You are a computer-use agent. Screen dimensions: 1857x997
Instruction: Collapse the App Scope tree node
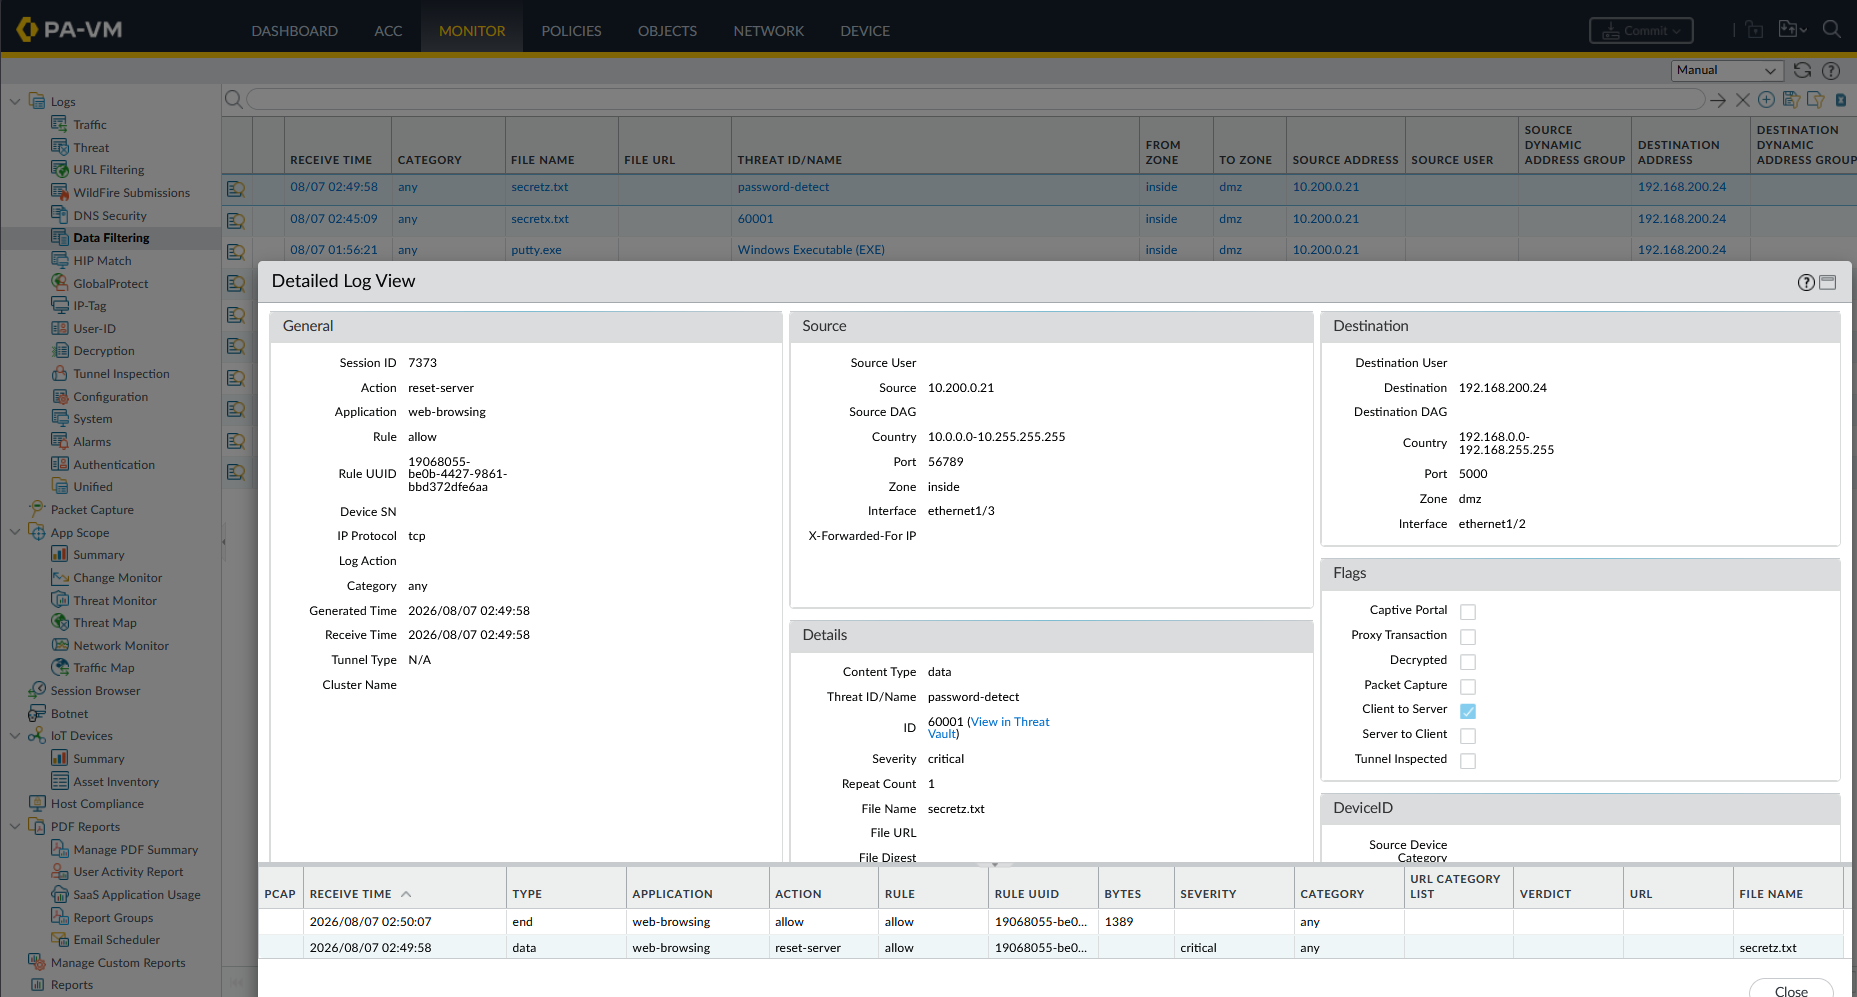pyautogui.click(x=14, y=532)
